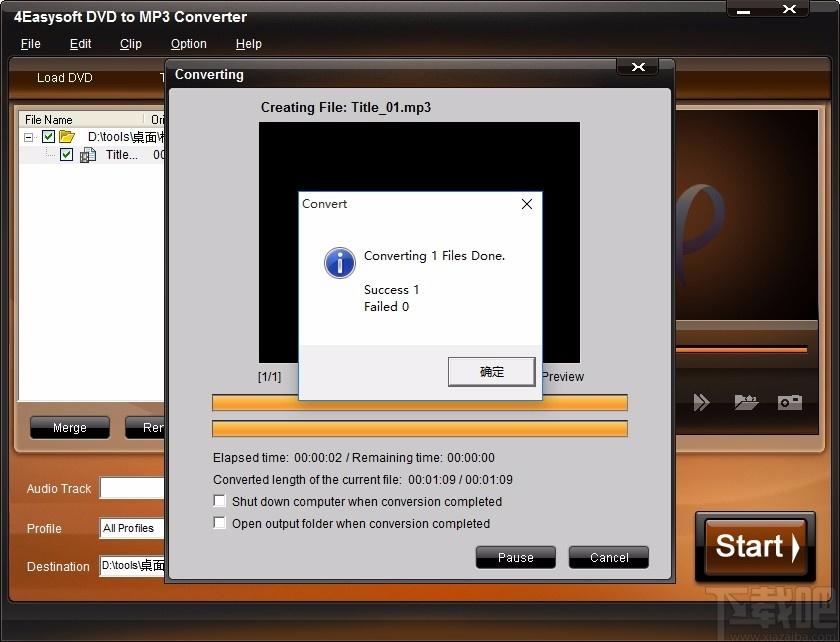840x642 pixels.
Task: Select the Title... row in file list
Action: (x=92, y=155)
